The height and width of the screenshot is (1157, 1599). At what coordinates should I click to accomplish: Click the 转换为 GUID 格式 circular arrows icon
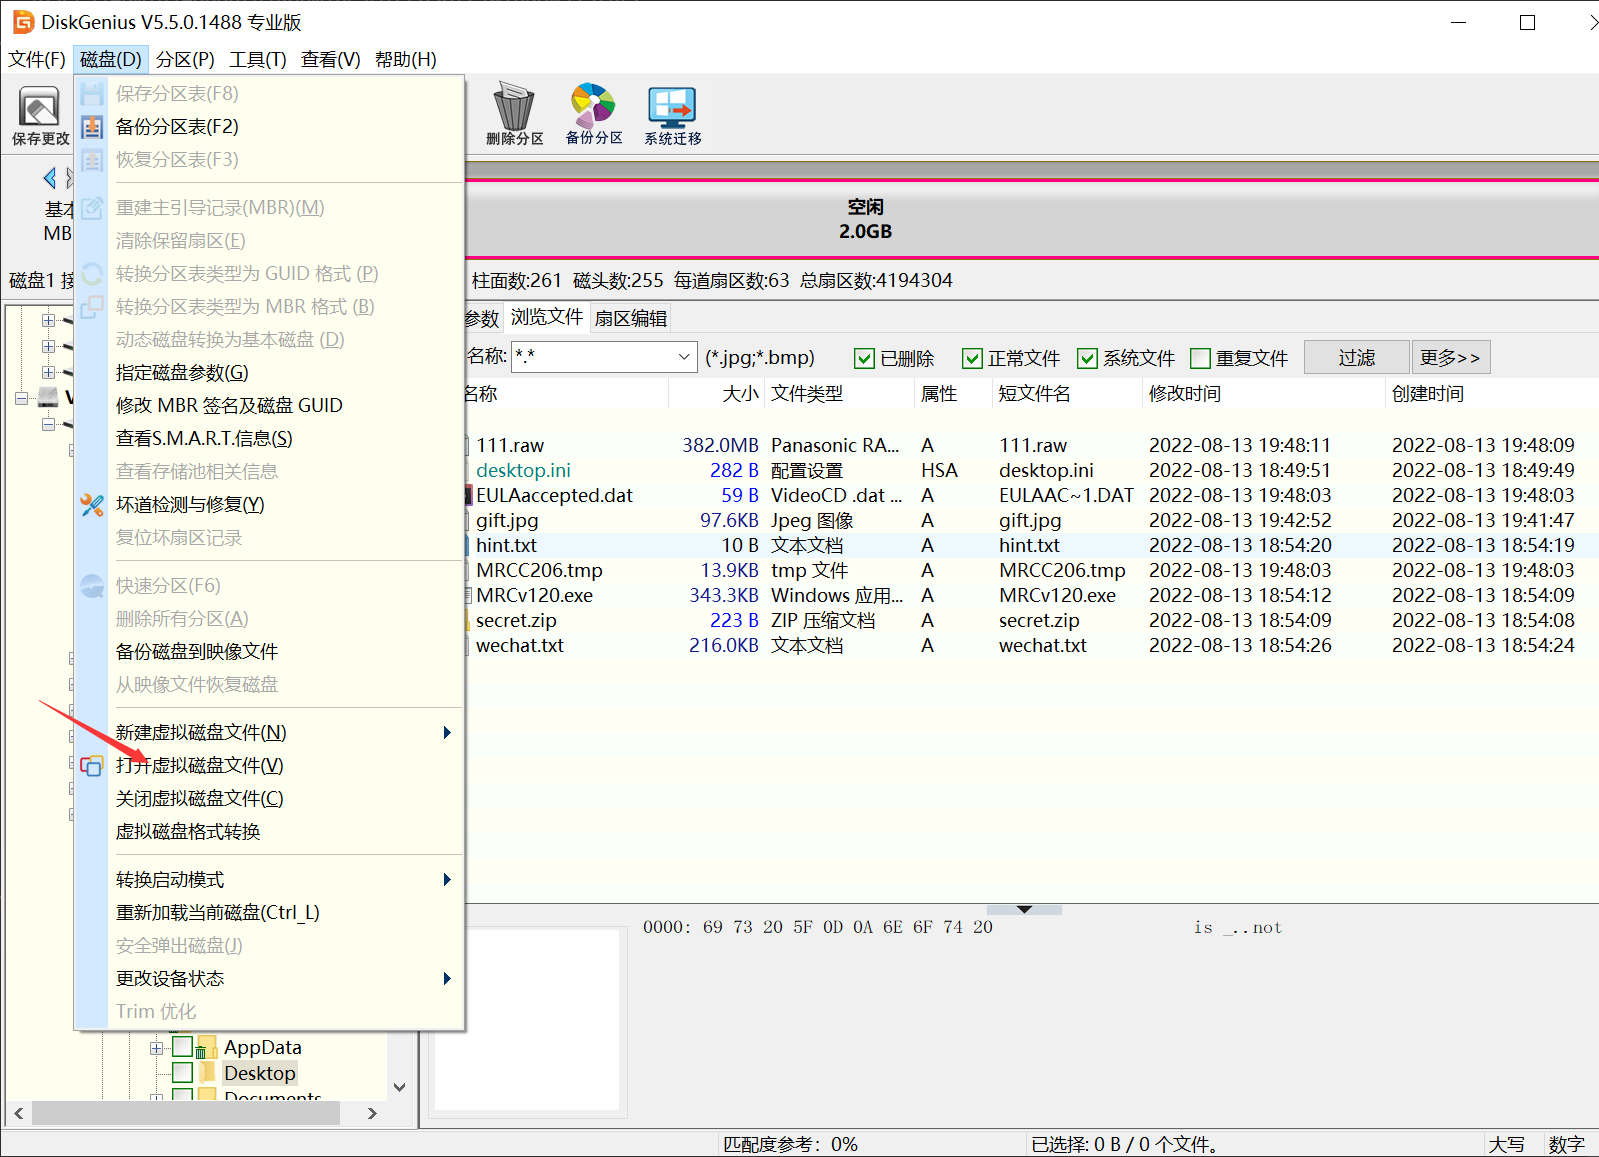point(92,274)
